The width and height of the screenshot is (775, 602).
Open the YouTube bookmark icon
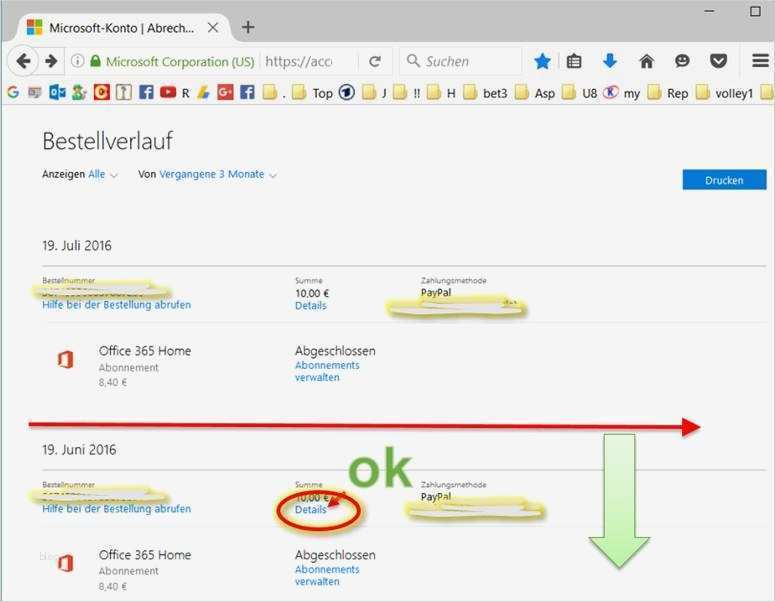(x=168, y=92)
